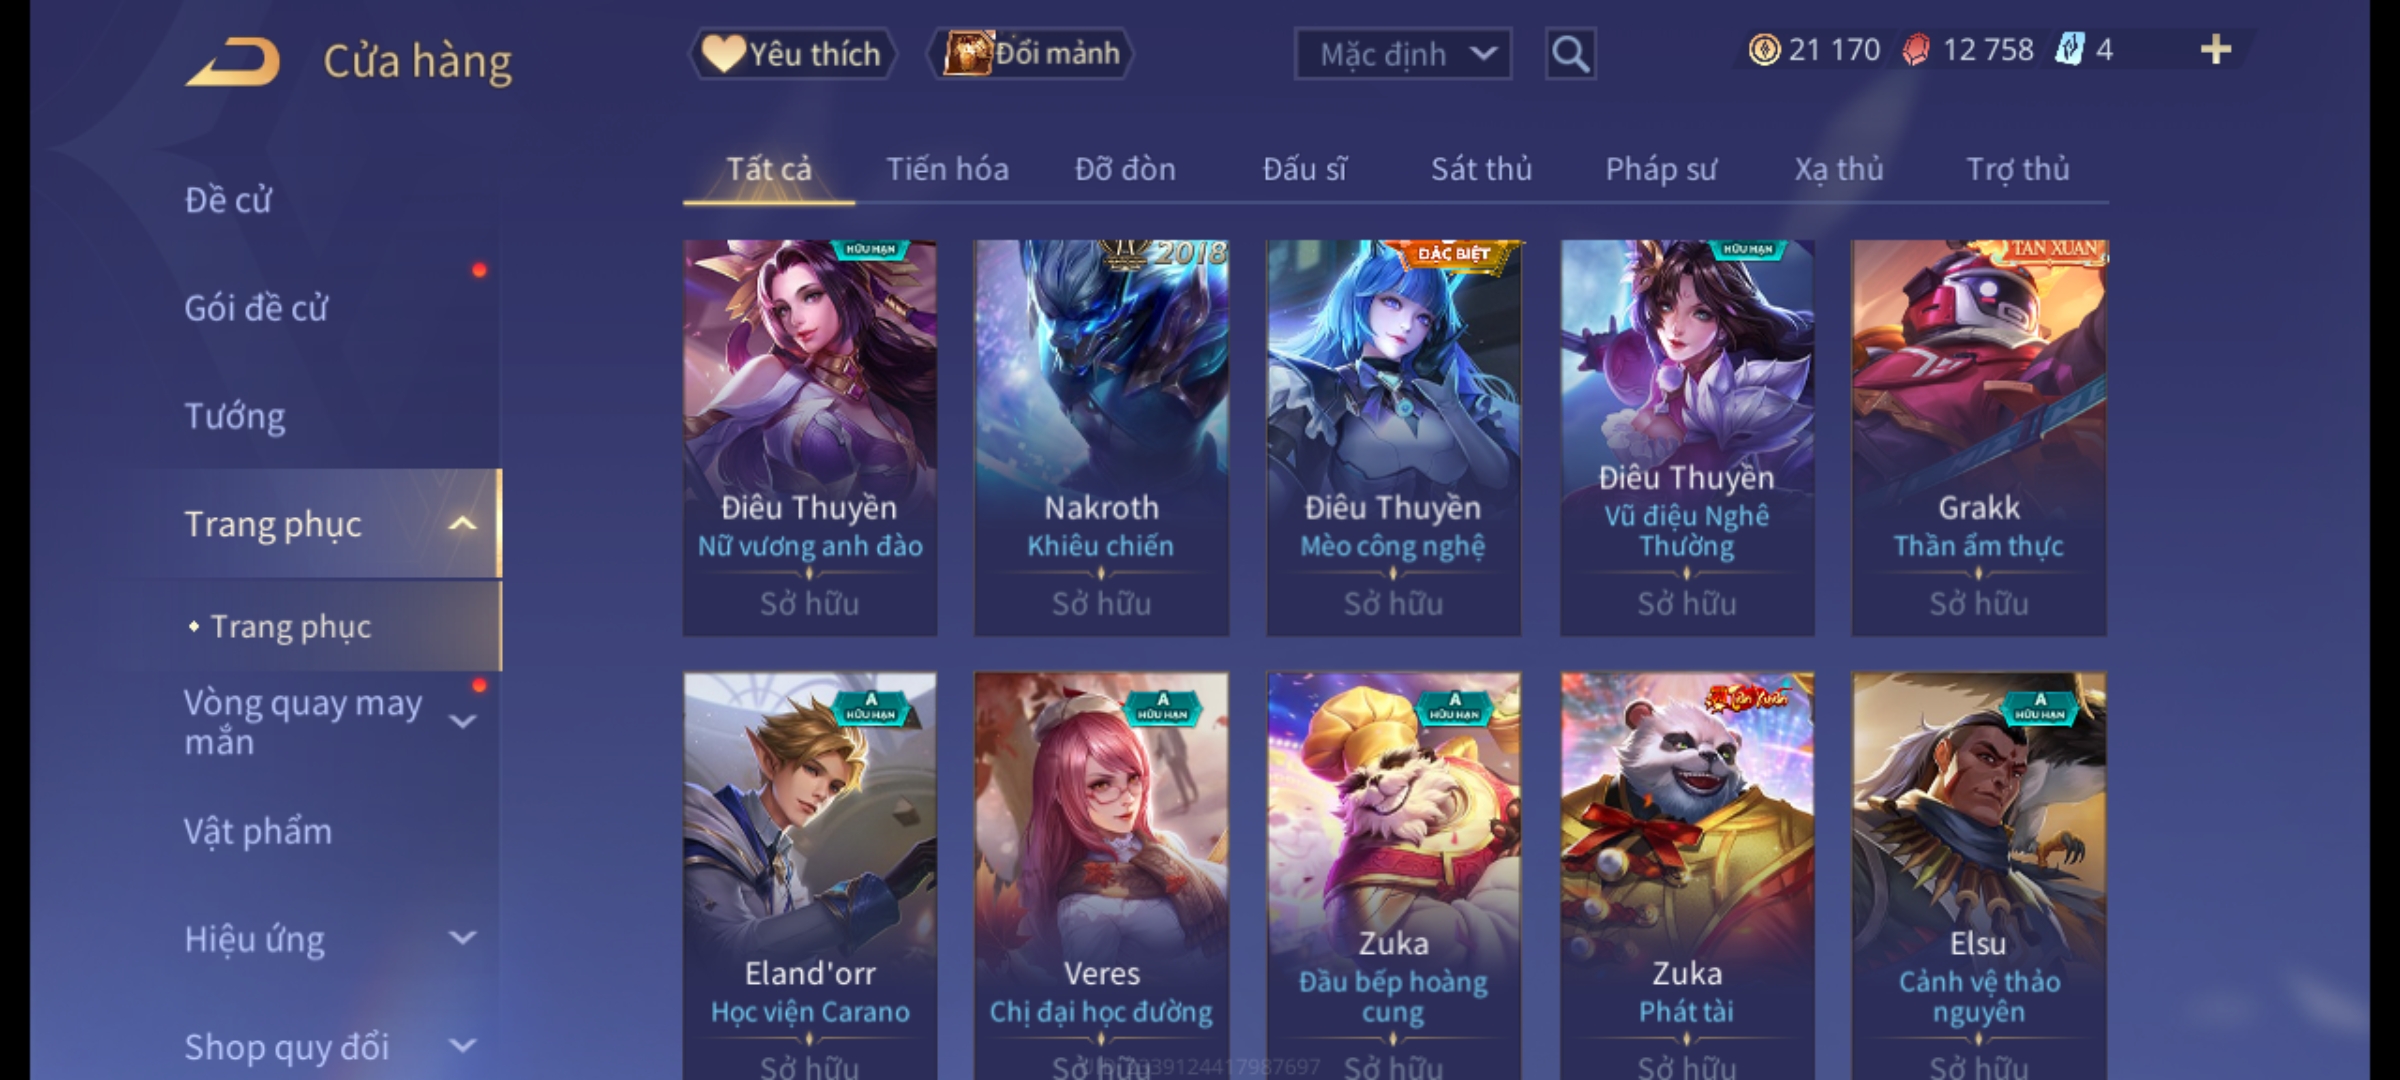This screenshot has width=2400, height=1080.
Task: Open Đổi mảnh fragment exchange
Action: pyautogui.click(x=1031, y=54)
